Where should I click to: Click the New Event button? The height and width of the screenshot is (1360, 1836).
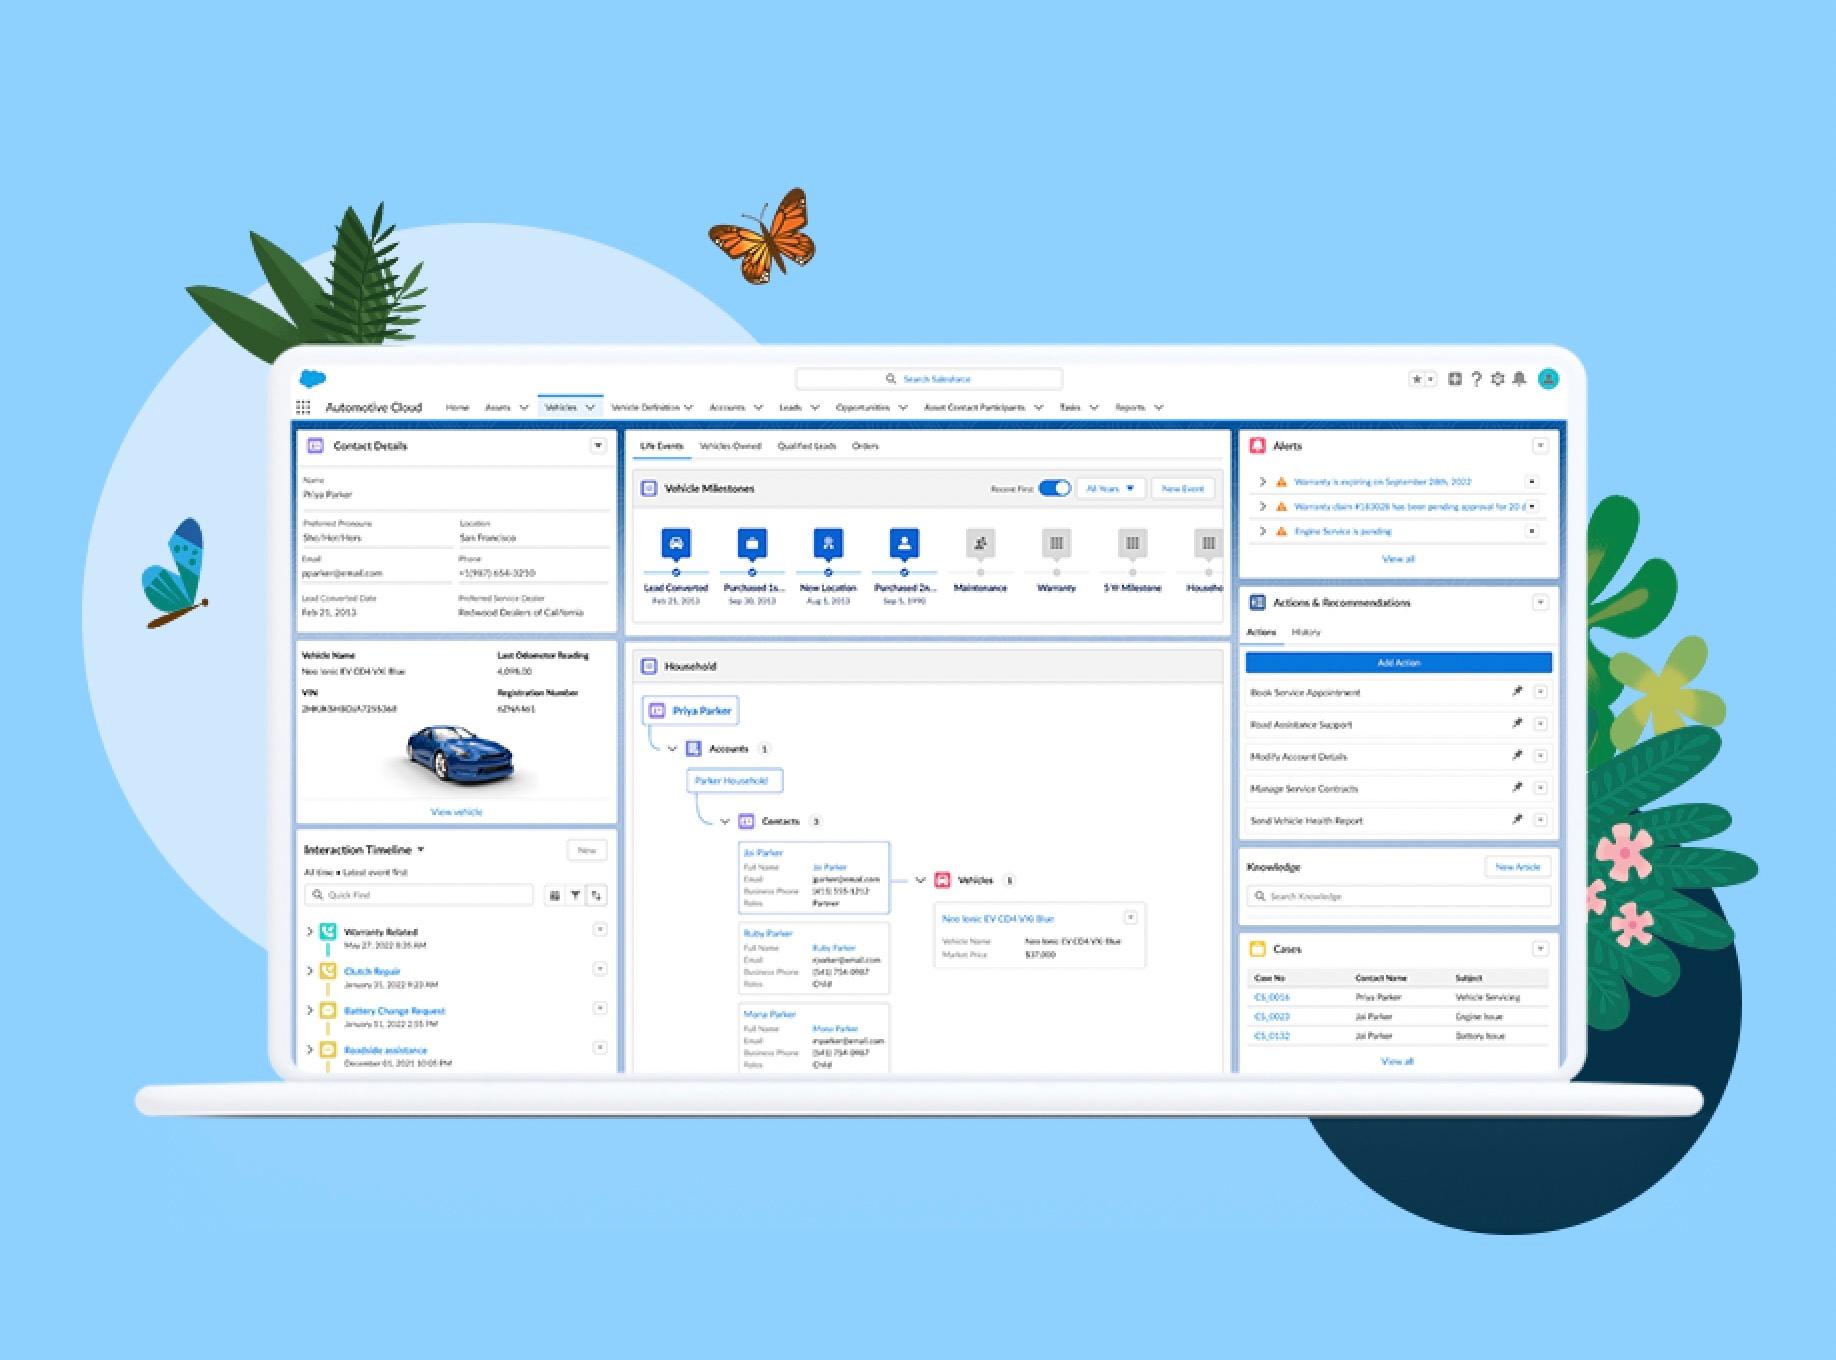point(1183,488)
